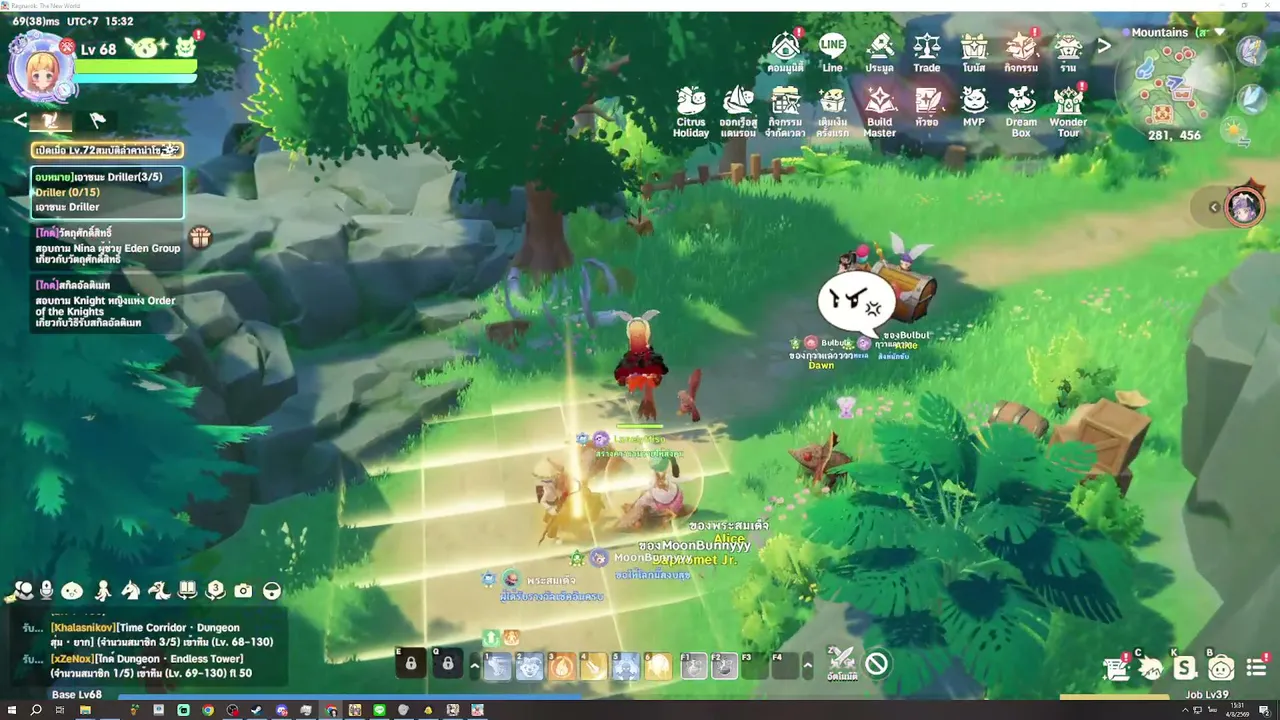Open the Mountains map dropdown arrow
Viewport: 1280px width, 720px height.
pos(1219,32)
